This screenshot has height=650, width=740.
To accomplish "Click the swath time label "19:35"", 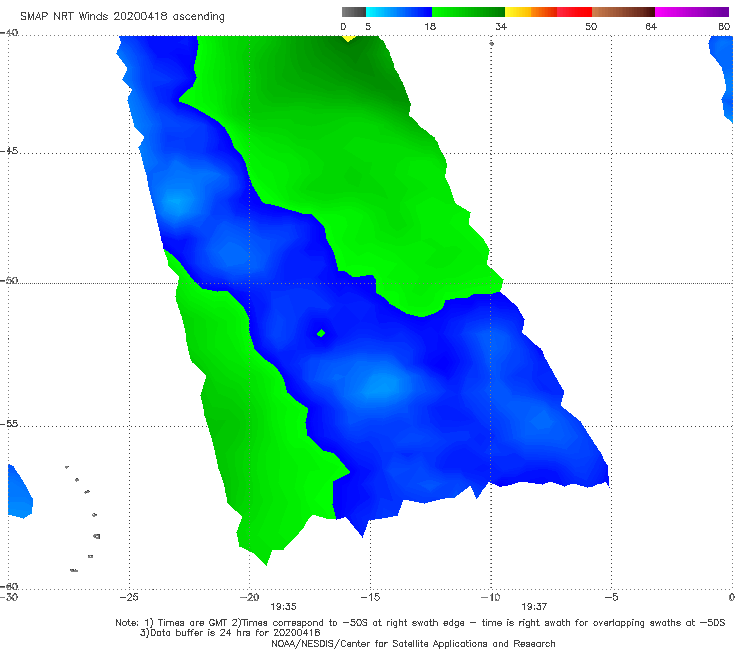I will pos(283,607).
